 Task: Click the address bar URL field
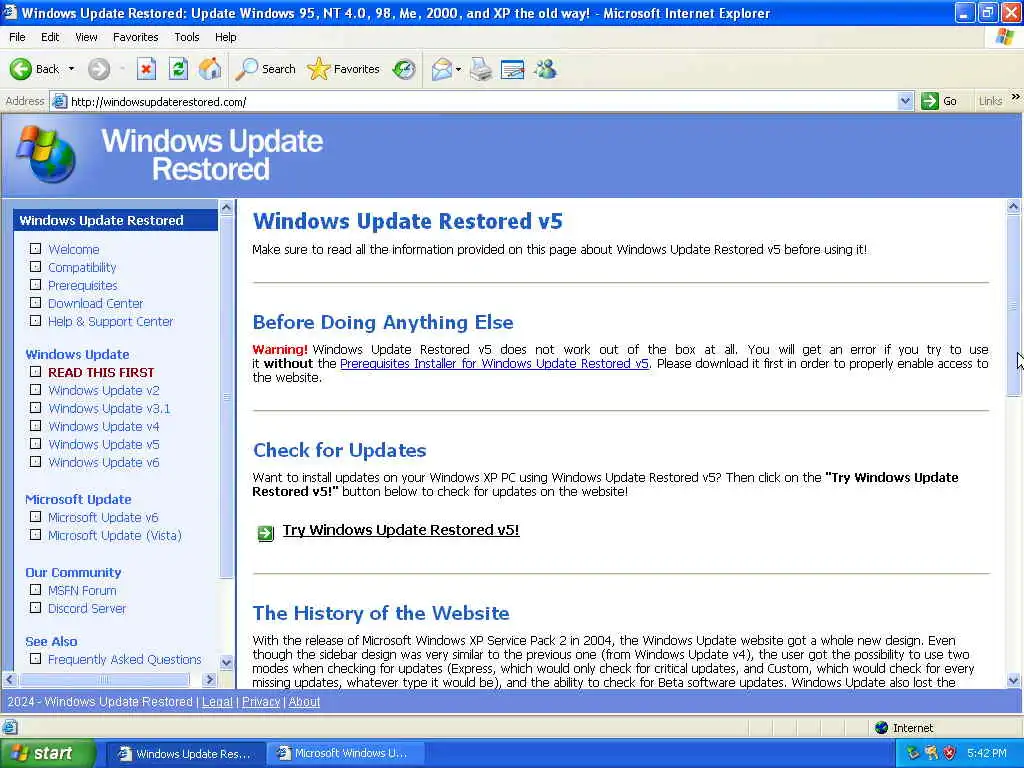click(x=482, y=101)
